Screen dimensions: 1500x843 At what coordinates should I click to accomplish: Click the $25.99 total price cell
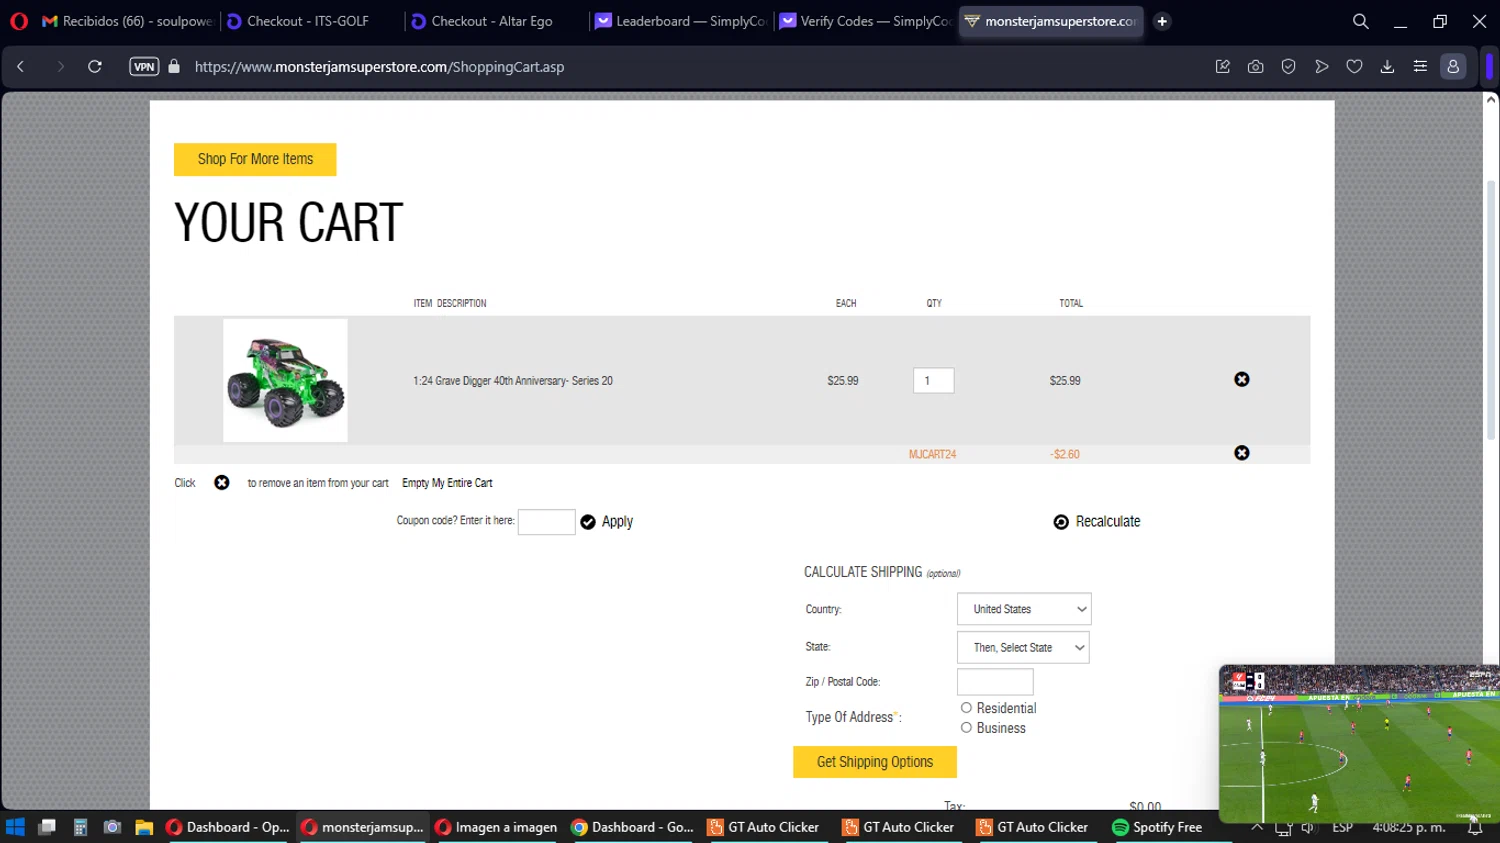pyautogui.click(x=1065, y=381)
